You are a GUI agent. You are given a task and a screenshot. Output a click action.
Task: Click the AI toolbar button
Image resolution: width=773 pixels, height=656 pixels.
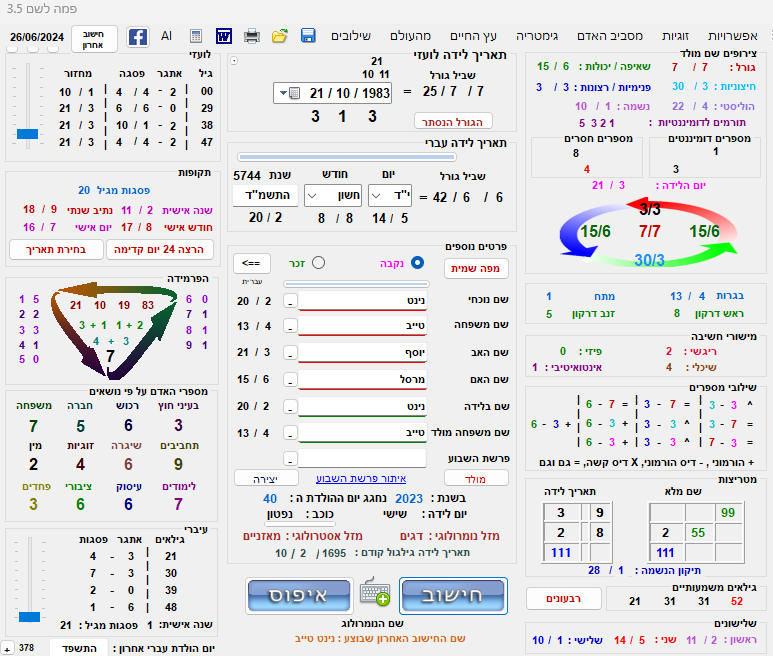(x=167, y=37)
